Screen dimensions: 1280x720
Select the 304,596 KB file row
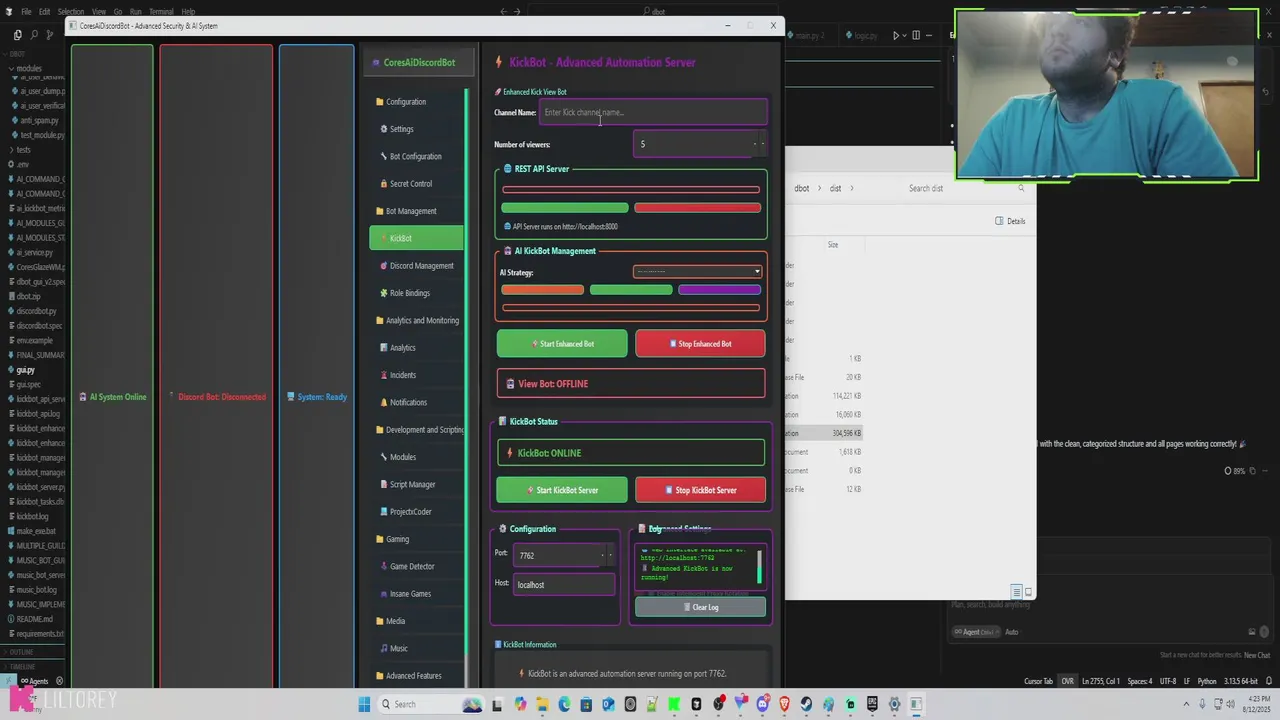point(823,433)
